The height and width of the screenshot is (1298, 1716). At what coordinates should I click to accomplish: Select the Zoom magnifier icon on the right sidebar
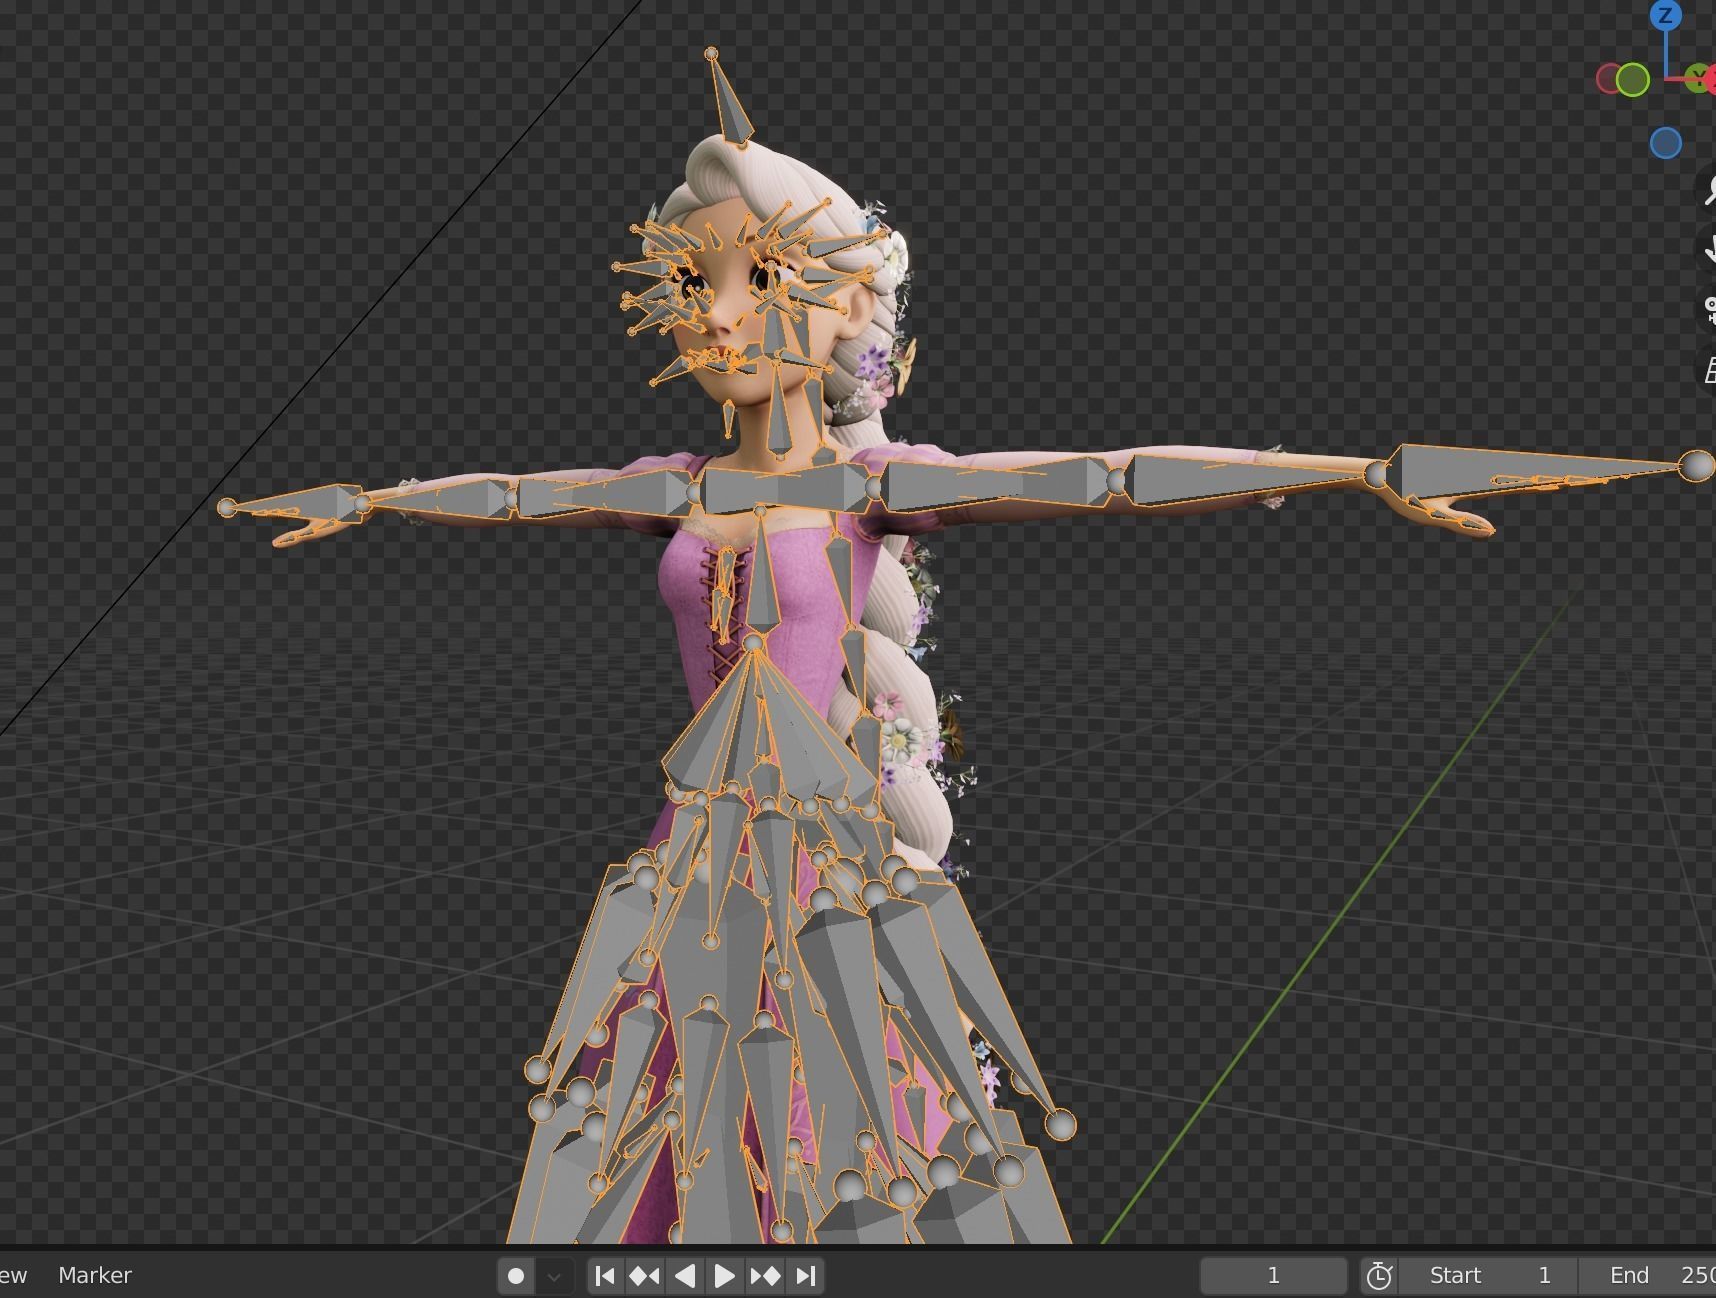1710,192
